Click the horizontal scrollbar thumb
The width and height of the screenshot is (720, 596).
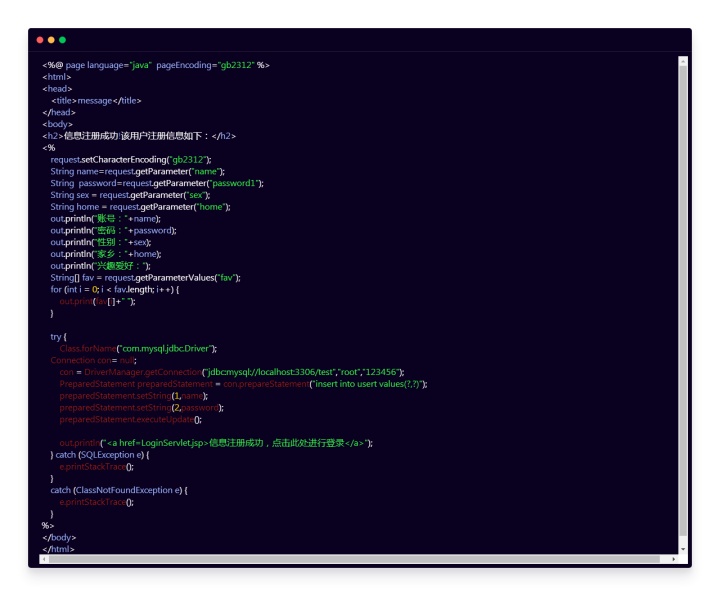point(354,559)
